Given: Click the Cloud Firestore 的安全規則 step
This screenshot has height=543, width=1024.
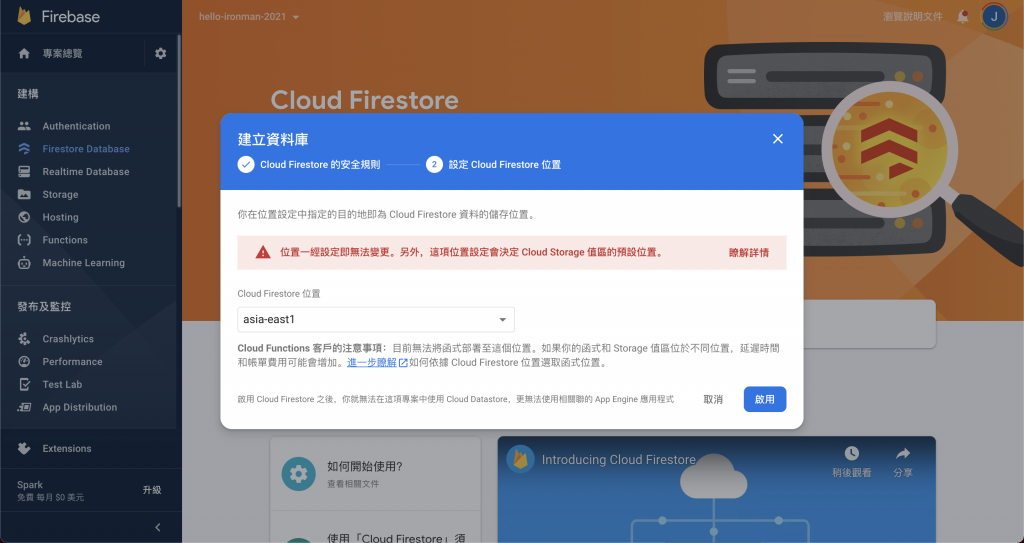Looking at the screenshot, I should [x=320, y=165].
